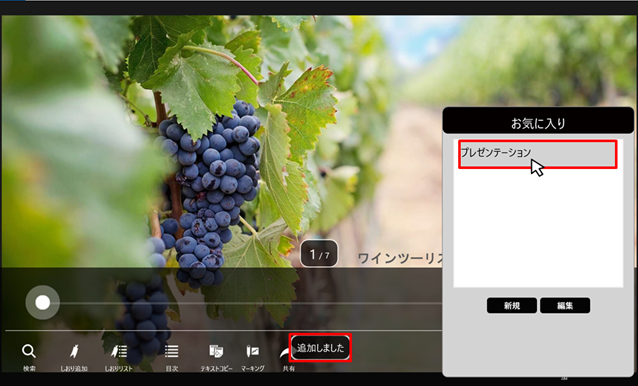Activate the マーキング marking pen icon
Viewport: 638px width, 386px height.
pos(252,351)
